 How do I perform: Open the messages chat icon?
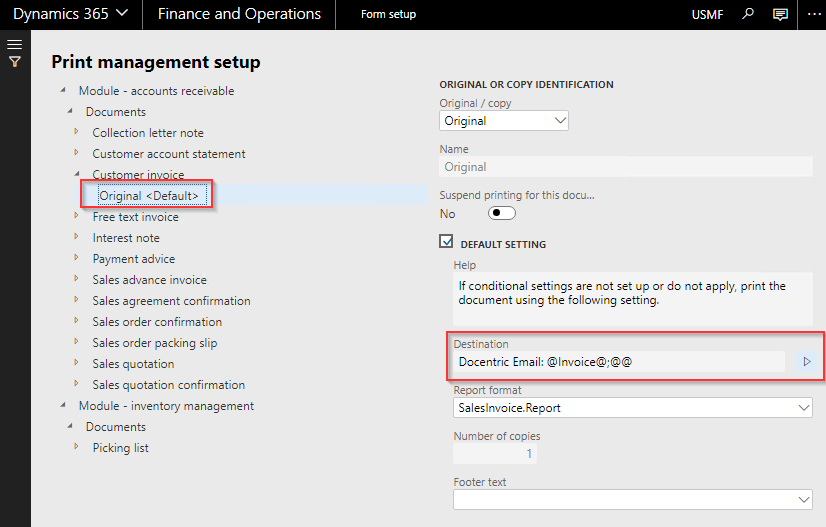point(780,14)
